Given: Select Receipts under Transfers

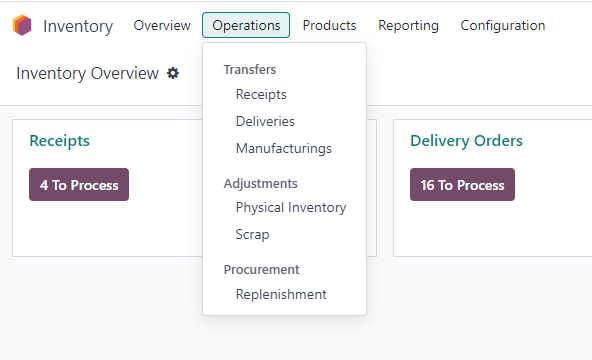Looking at the screenshot, I should (x=261, y=94).
